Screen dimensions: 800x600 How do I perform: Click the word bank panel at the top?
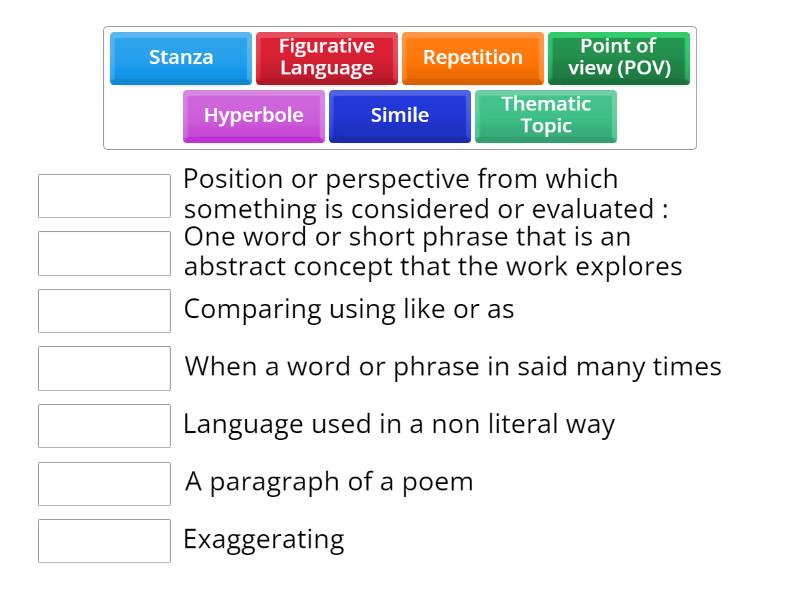pyautogui.click(x=400, y=87)
